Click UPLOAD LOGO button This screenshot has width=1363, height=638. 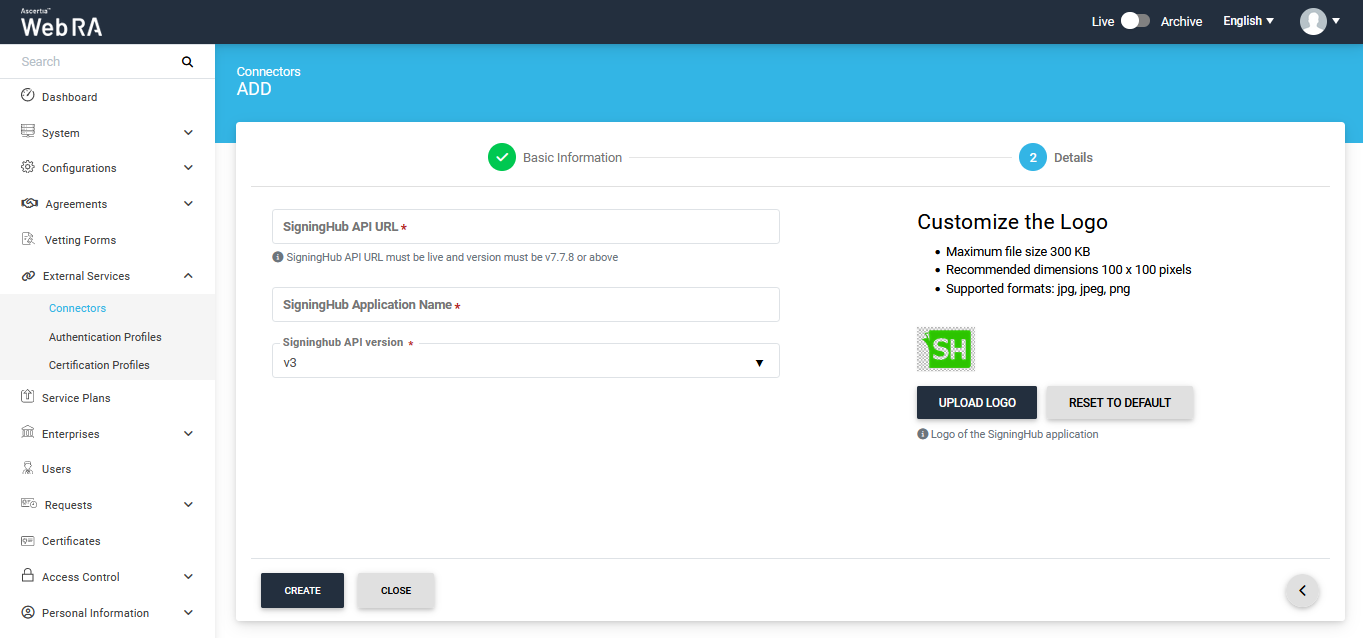point(977,402)
